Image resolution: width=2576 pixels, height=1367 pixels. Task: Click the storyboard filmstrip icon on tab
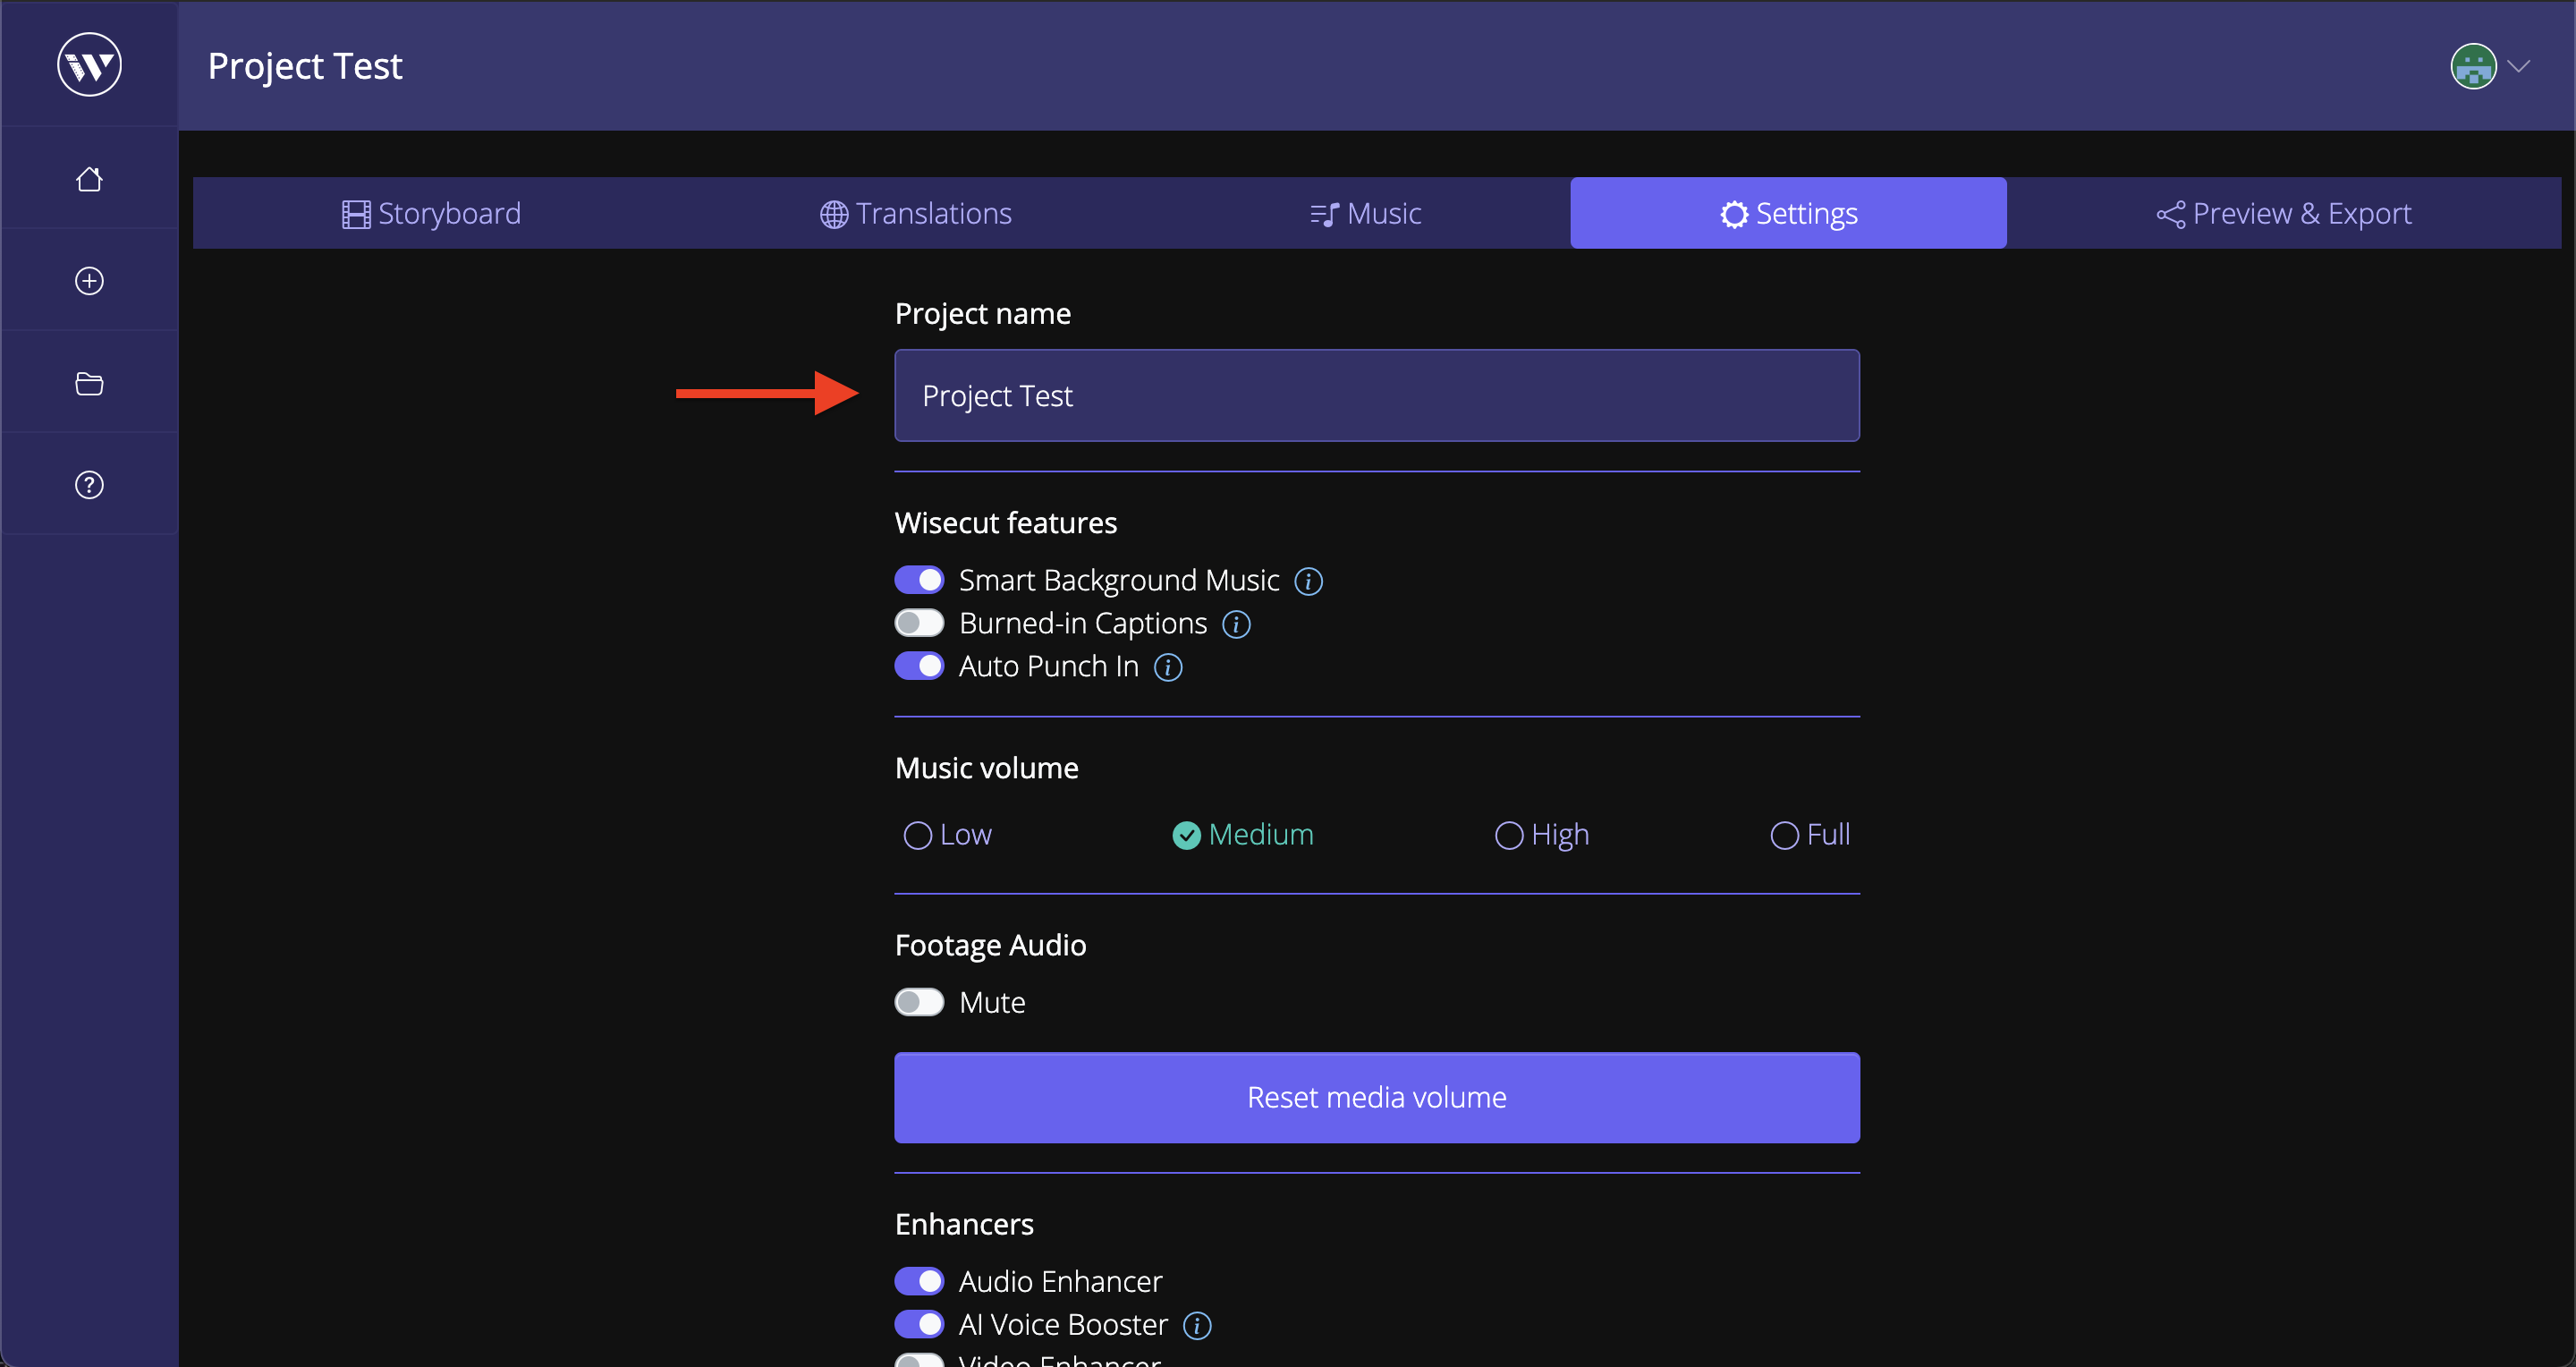click(x=354, y=213)
